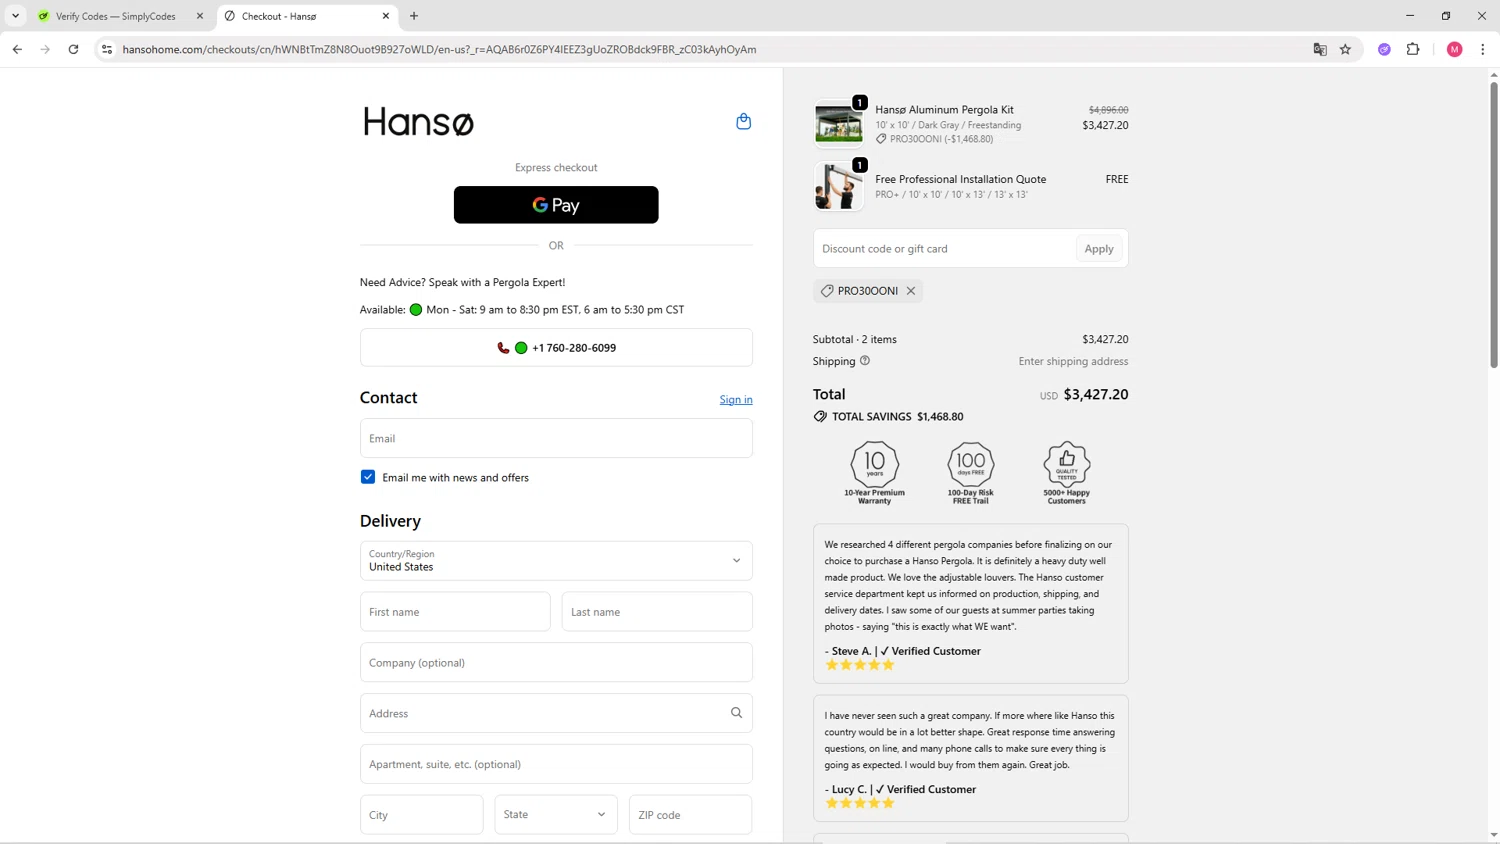Screen dimensions: 1500x844
Task: Click the 5000+ Happy Customers badge
Action: point(1067,472)
